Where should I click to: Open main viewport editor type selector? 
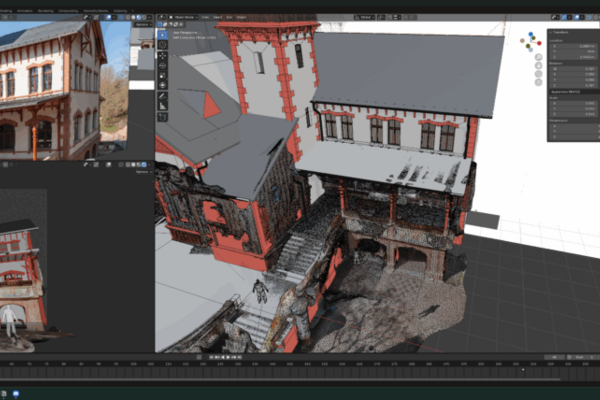click(x=162, y=18)
